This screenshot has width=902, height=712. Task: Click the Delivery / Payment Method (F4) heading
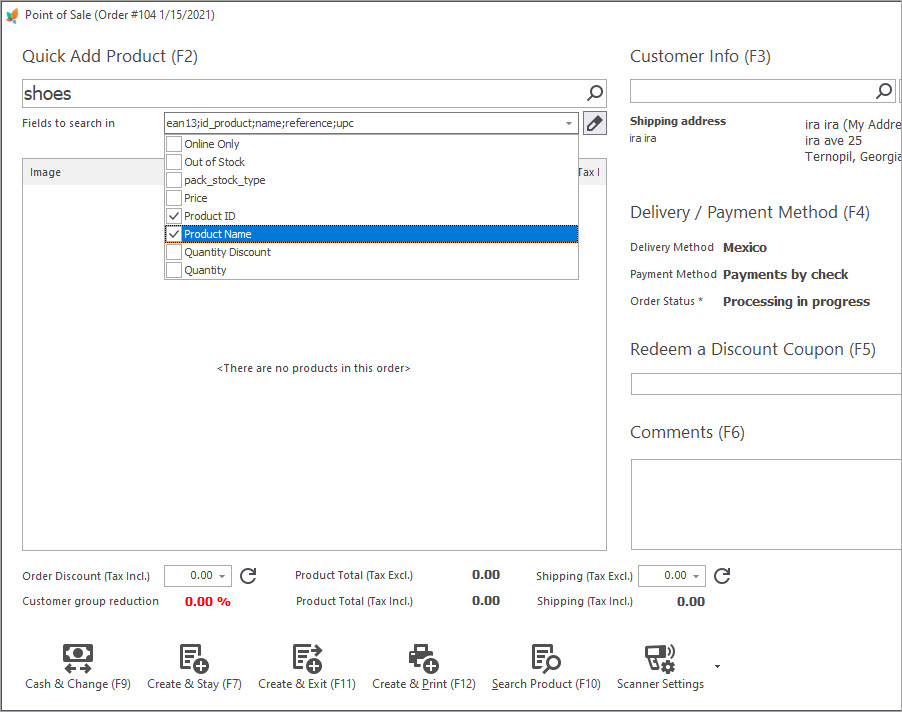[x=750, y=212]
